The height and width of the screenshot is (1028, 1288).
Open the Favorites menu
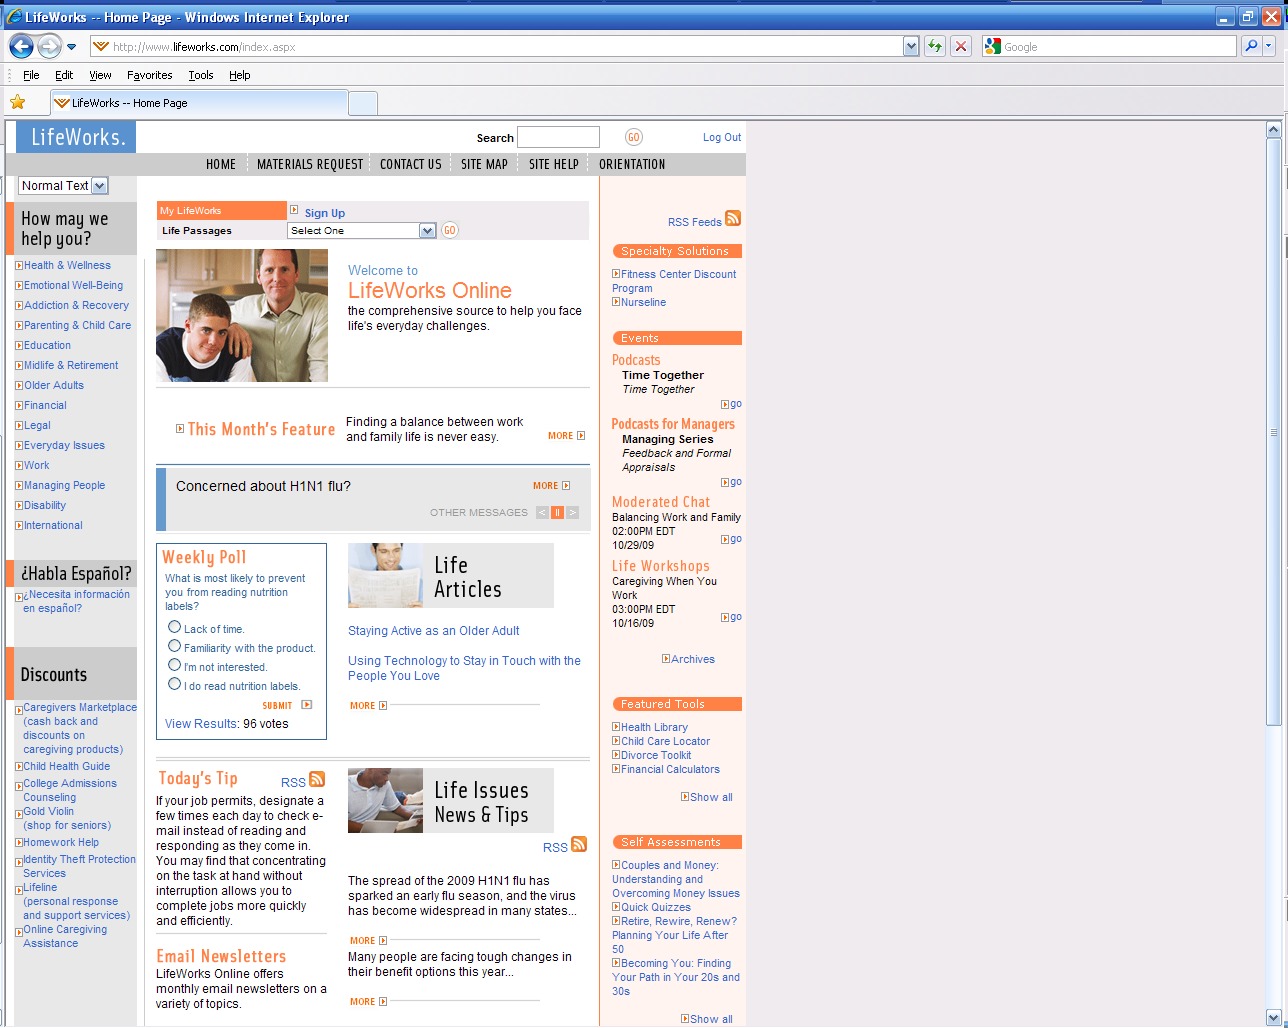[149, 75]
